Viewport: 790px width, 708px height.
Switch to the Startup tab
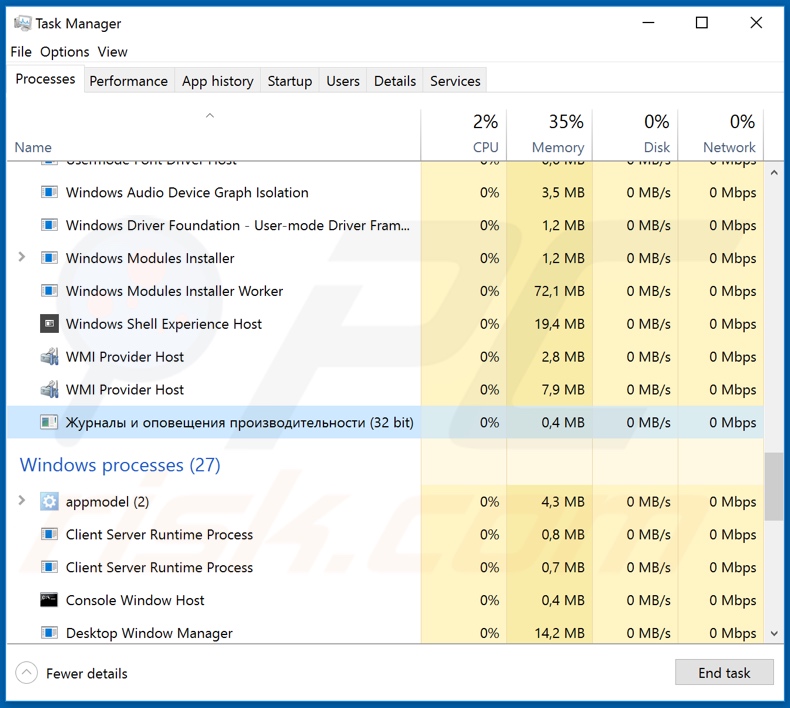tap(290, 81)
